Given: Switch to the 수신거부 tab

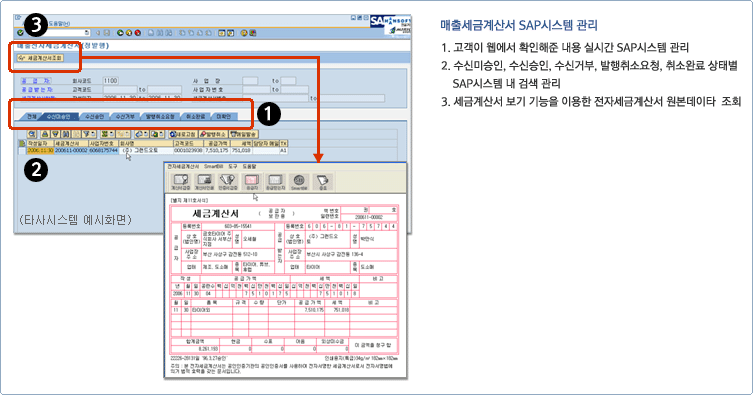Looking at the screenshot, I should [125, 117].
